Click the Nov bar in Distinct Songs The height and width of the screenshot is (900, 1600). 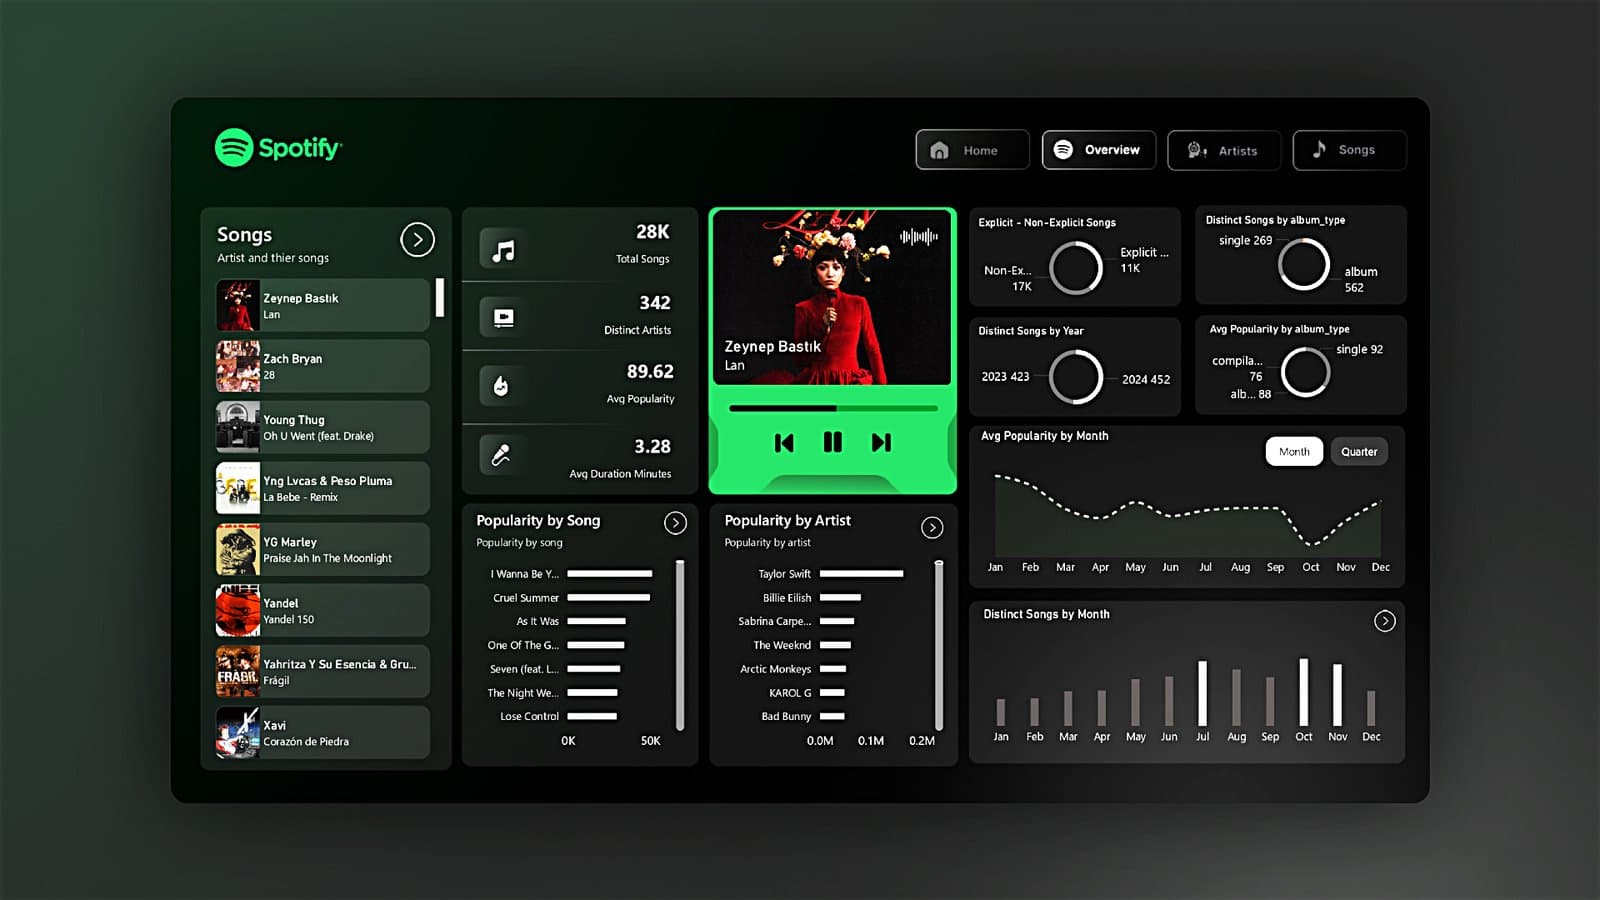click(1337, 695)
